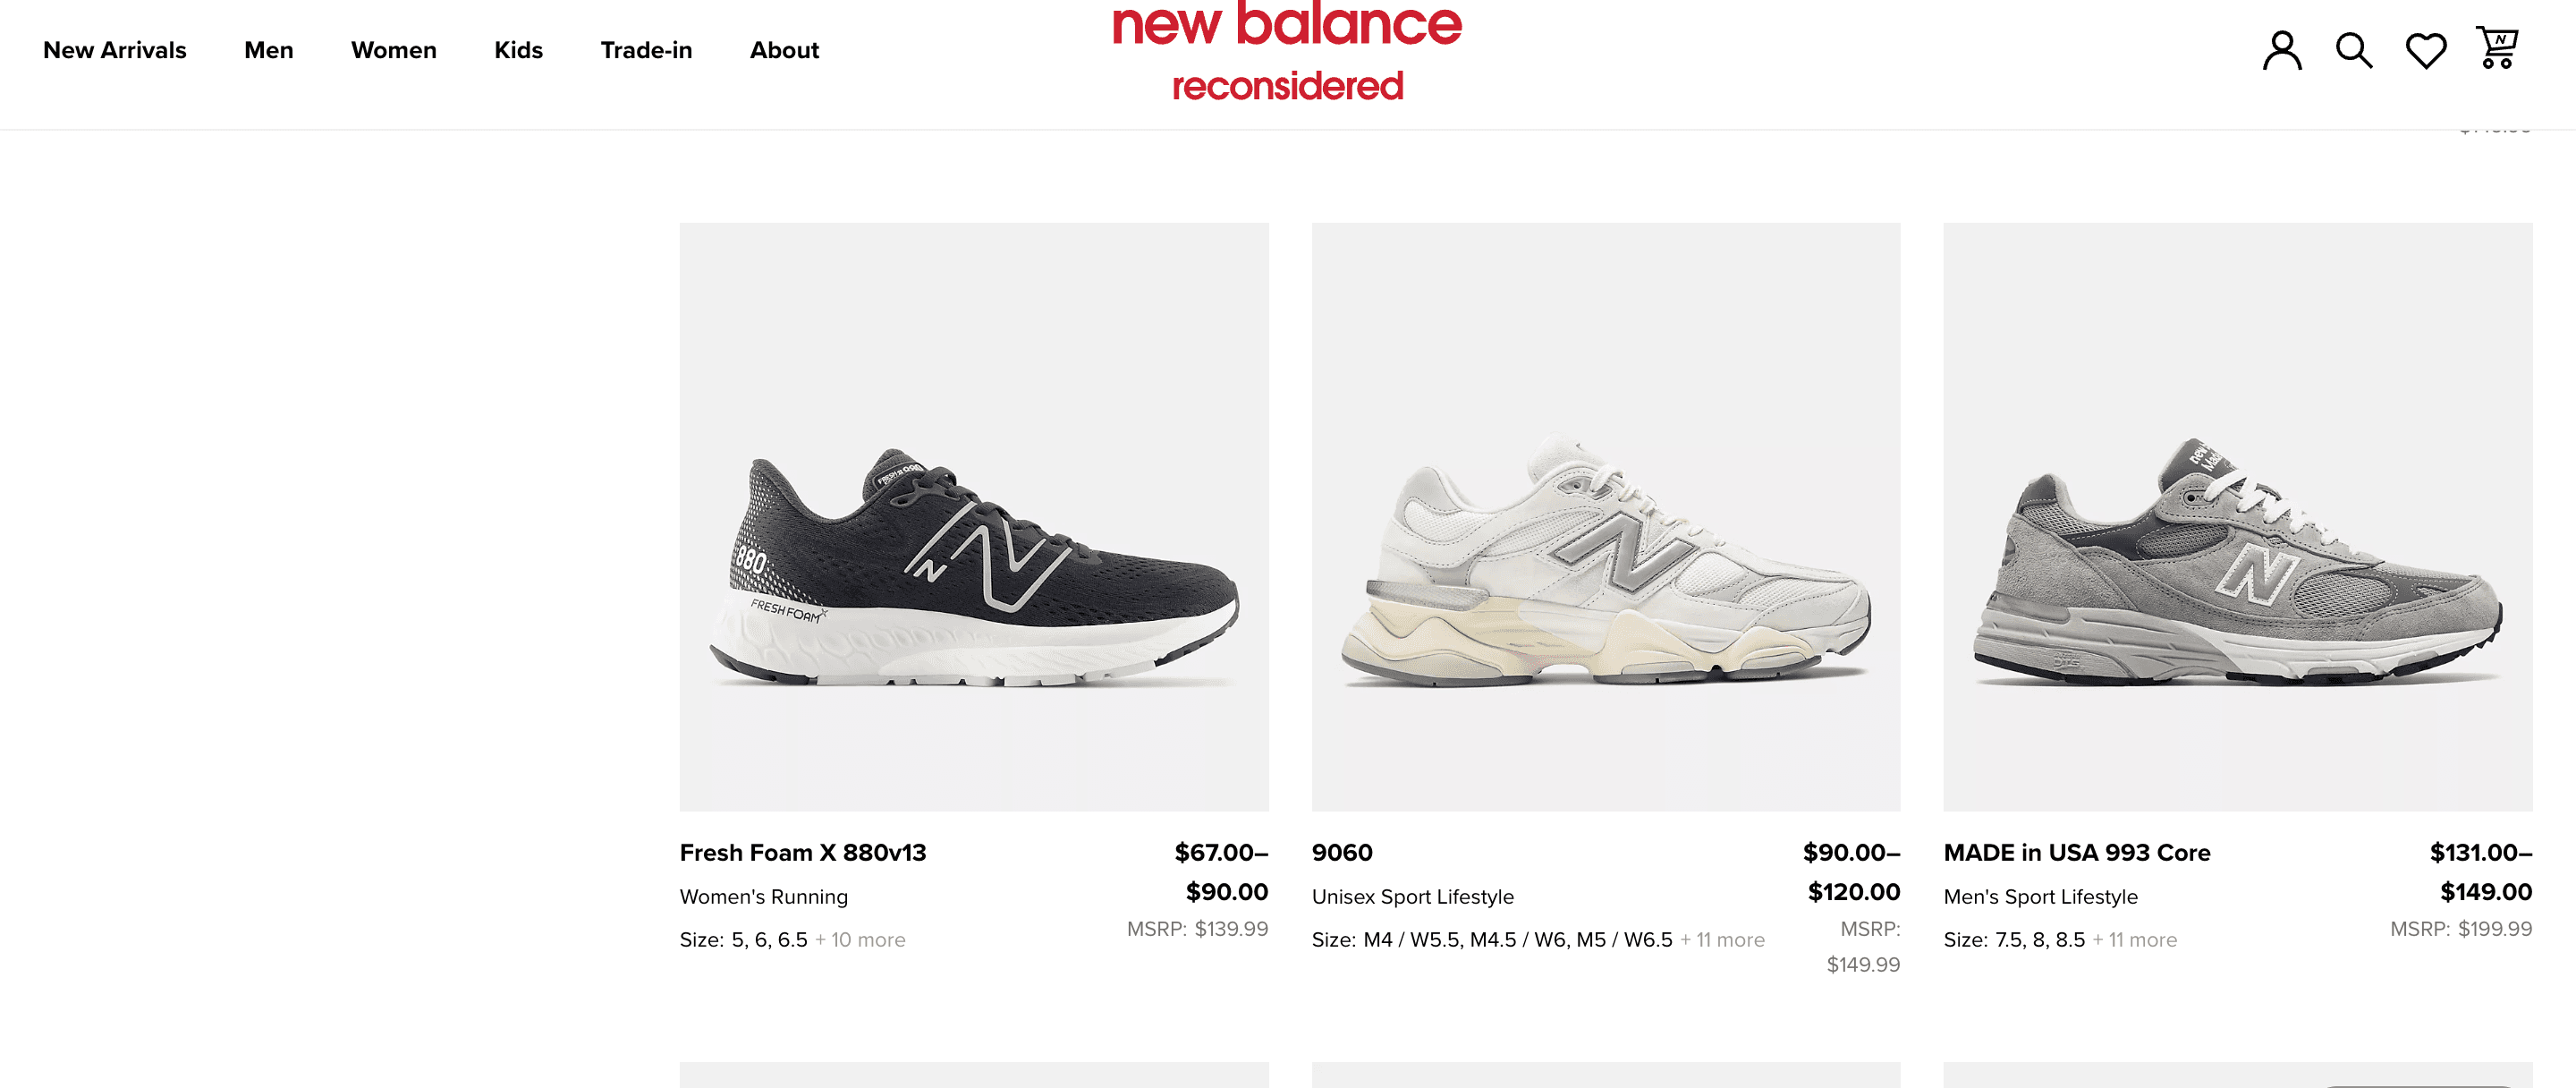This screenshot has height=1088, width=2576.
Task: Select the Women navigation item
Action: 394,50
